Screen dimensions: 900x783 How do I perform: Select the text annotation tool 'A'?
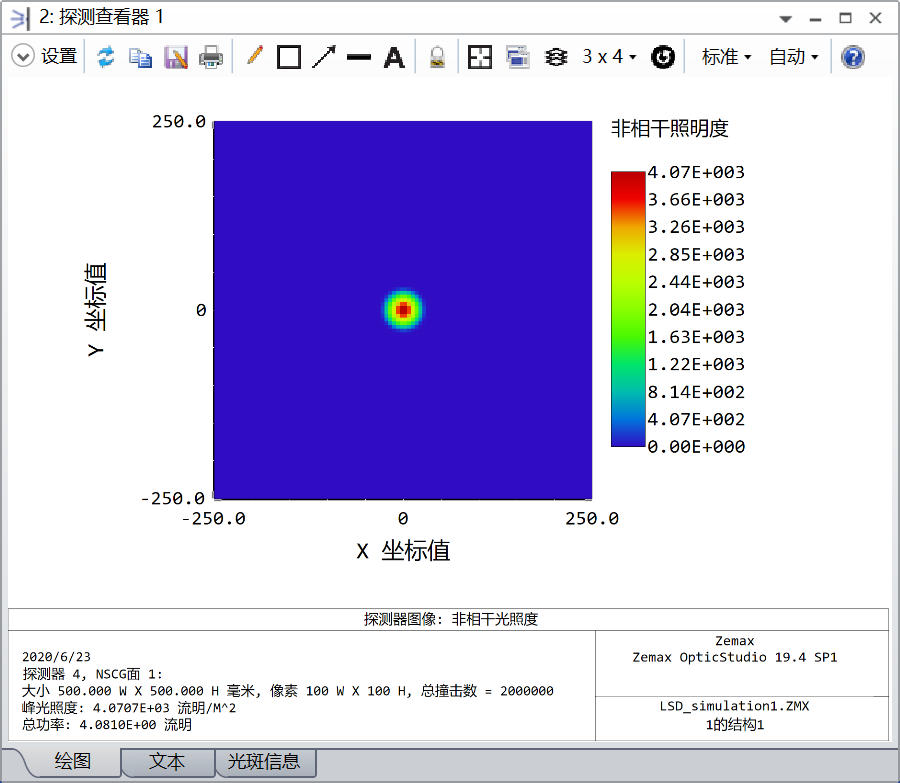pos(395,57)
